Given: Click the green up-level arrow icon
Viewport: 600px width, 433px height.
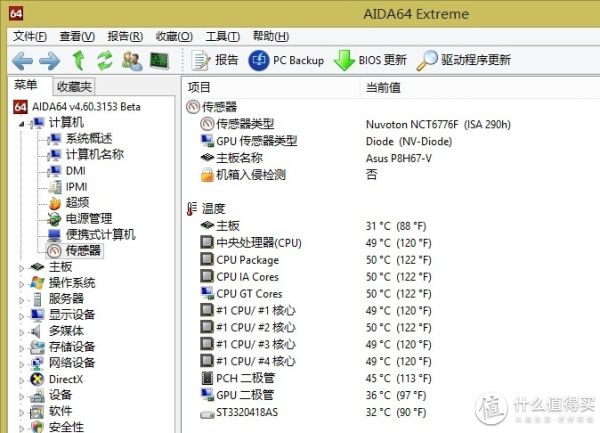Looking at the screenshot, I should point(78,60).
